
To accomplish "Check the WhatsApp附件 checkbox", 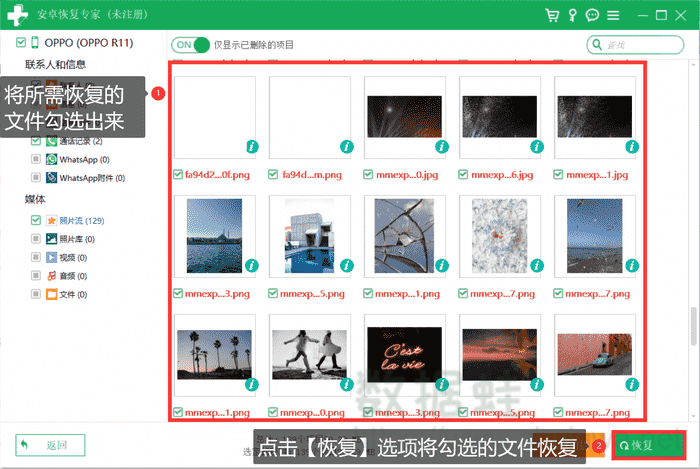I will point(36,177).
